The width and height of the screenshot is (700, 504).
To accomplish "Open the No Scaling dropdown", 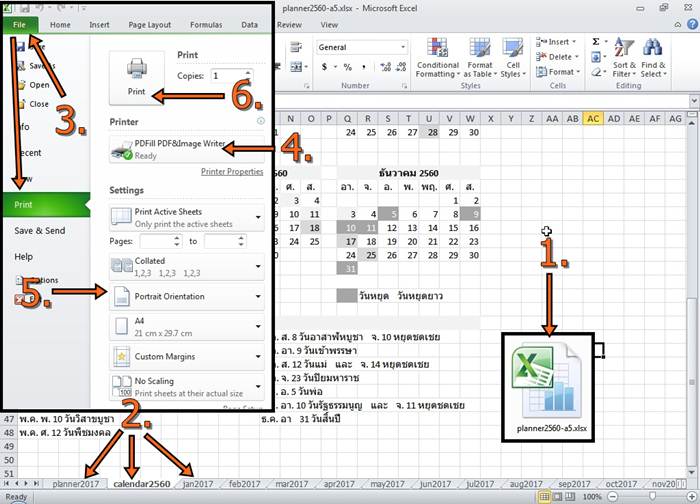I will [x=187, y=387].
